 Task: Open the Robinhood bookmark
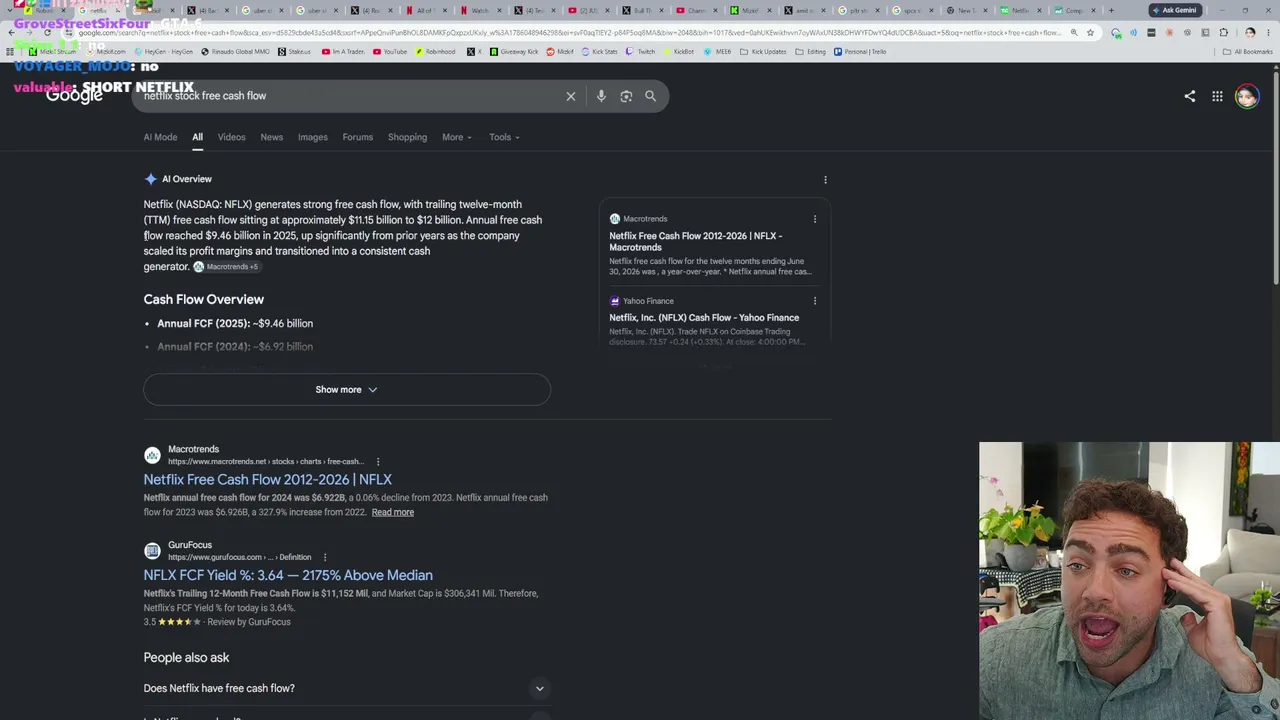pyautogui.click(x=435, y=52)
